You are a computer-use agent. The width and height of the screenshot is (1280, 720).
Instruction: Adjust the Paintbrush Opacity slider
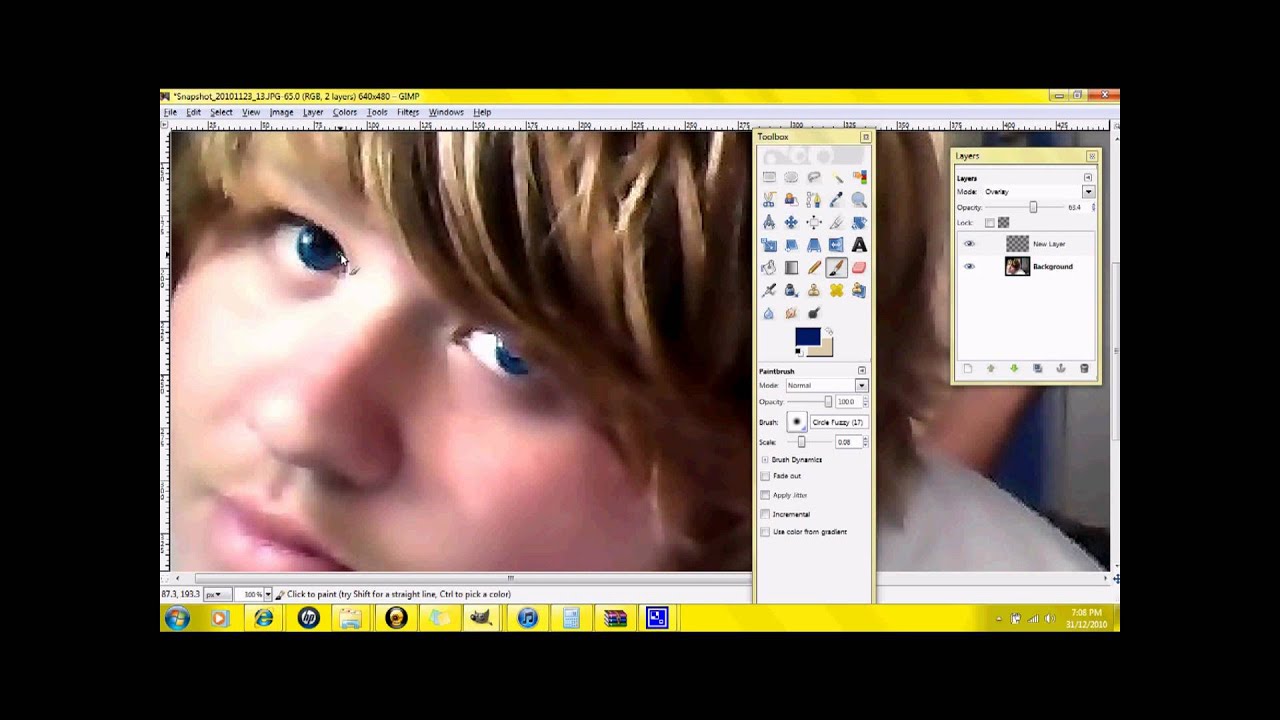click(809, 402)
